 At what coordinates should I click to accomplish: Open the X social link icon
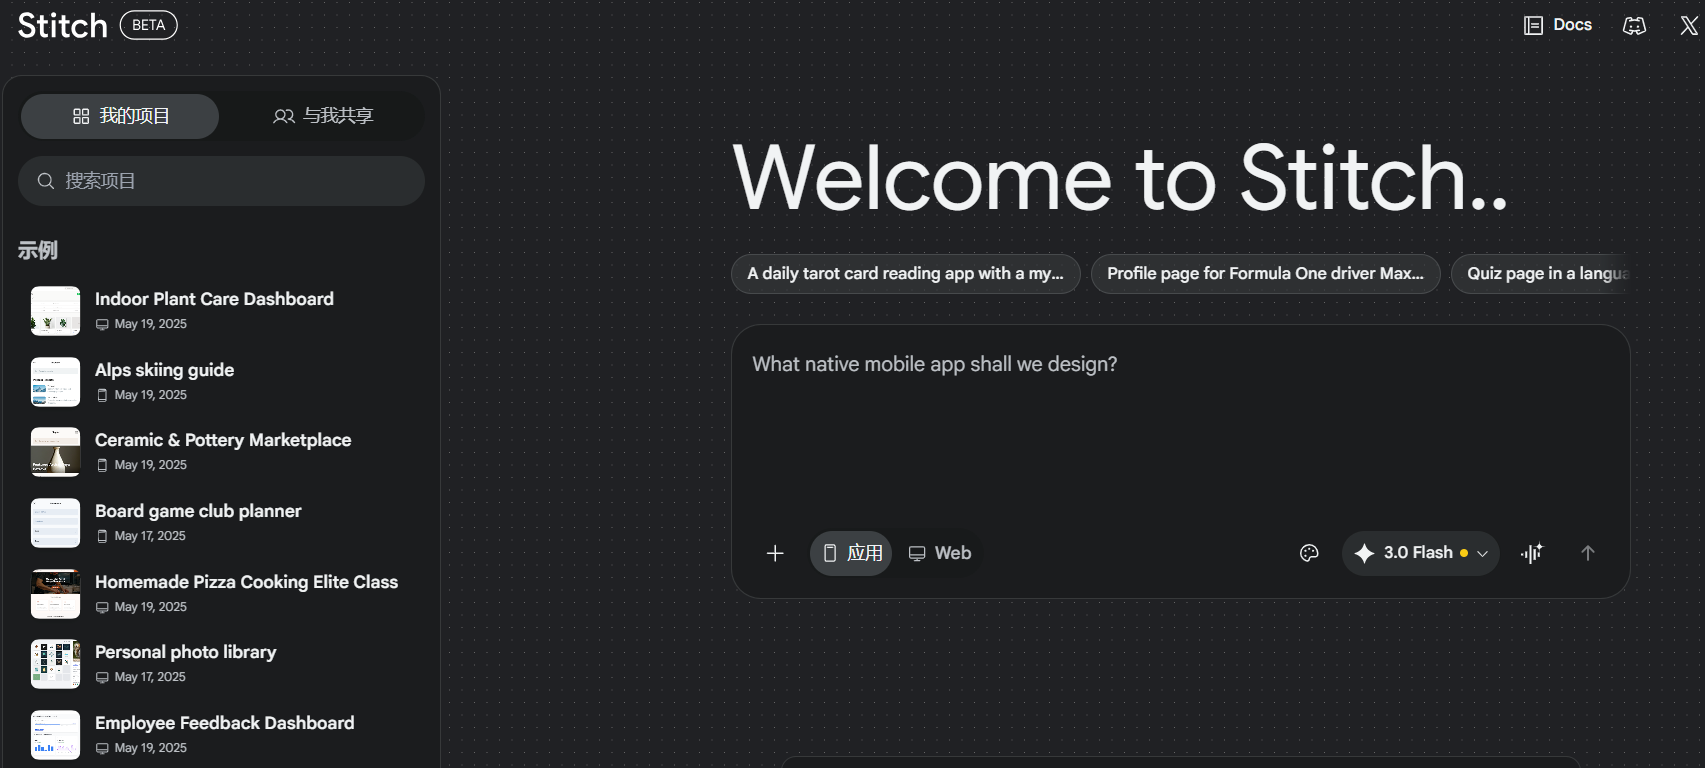1689,26
